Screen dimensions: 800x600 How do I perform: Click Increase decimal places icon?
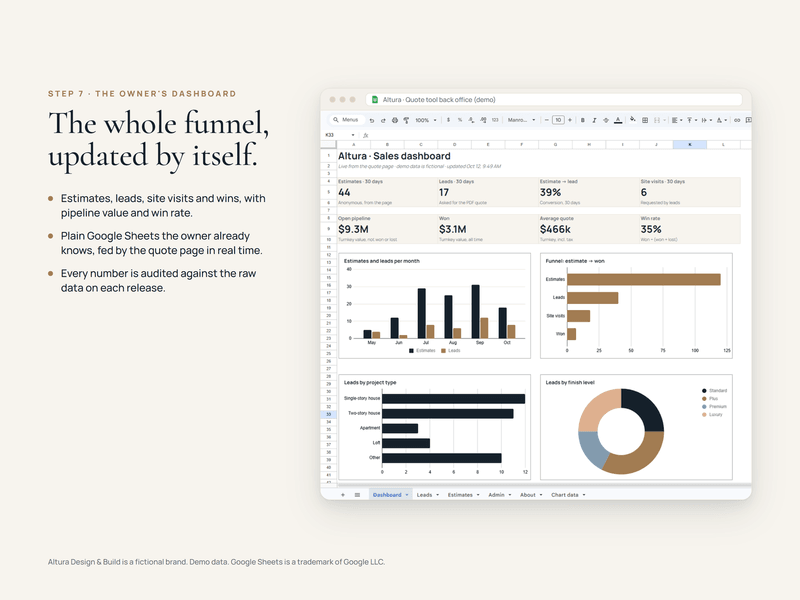pyautogui.click(x=483, y=120)
